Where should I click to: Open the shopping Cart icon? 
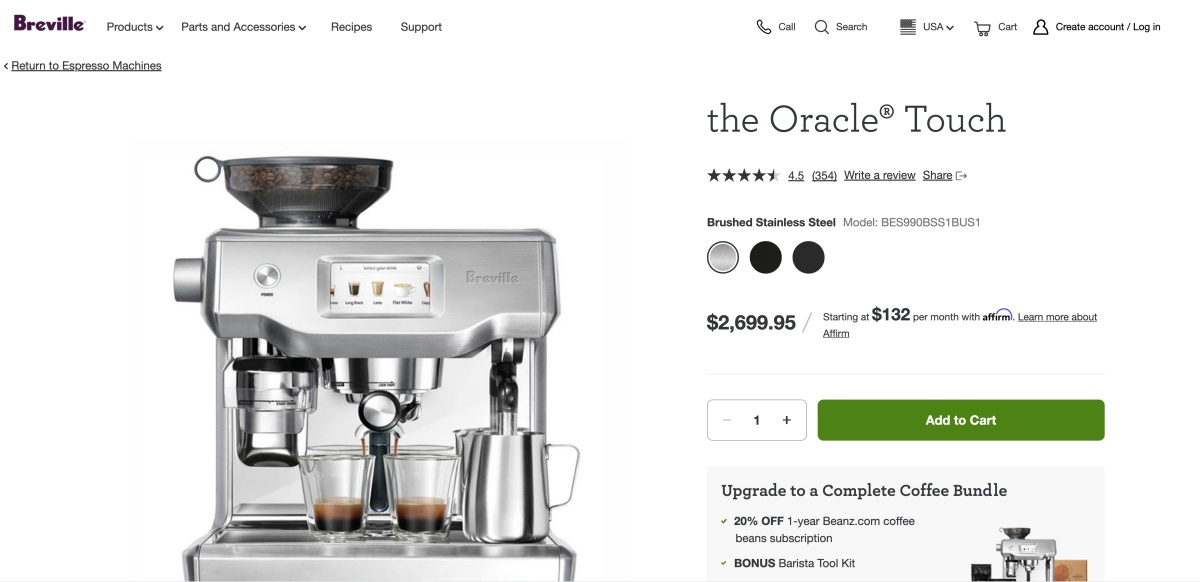[982, 28]
